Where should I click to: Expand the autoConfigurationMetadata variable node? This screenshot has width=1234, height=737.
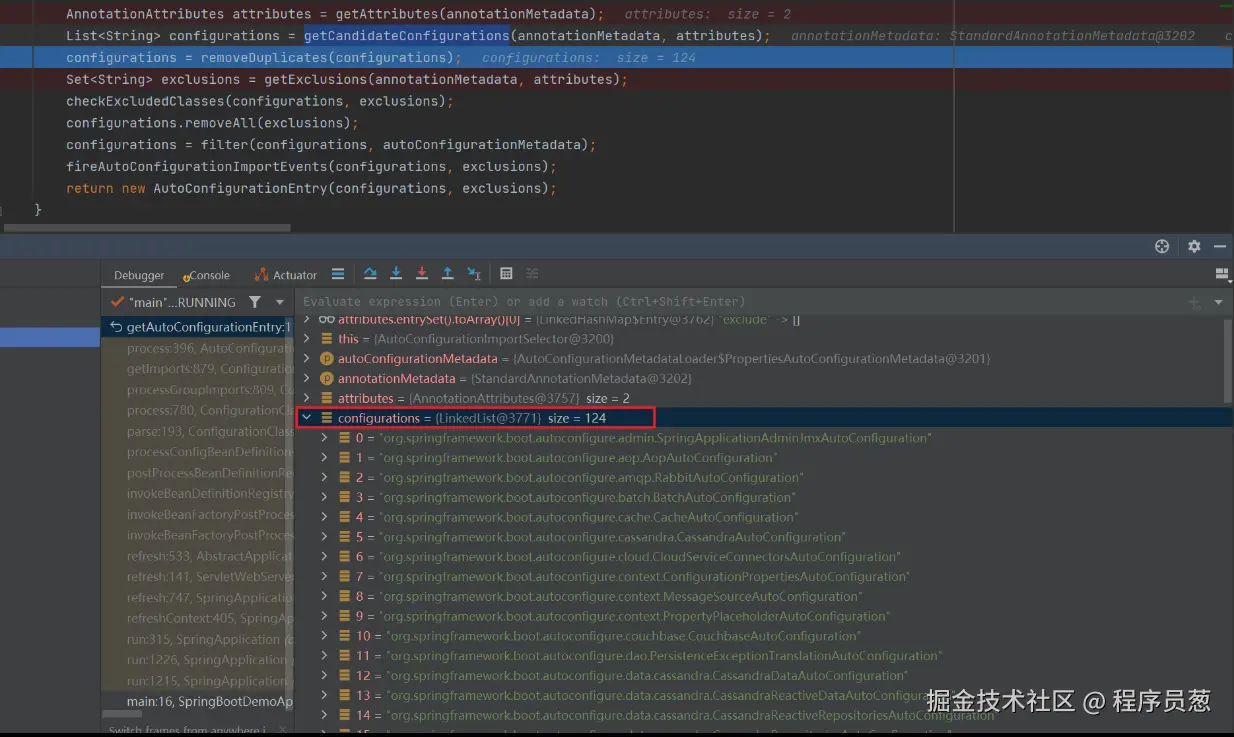[x=307, y=358]
